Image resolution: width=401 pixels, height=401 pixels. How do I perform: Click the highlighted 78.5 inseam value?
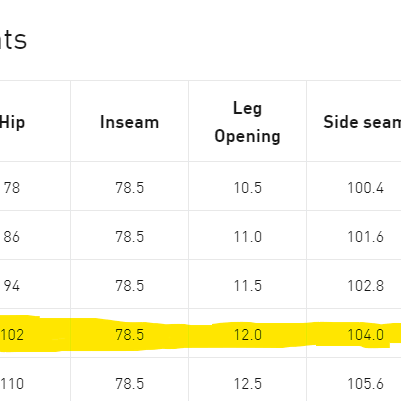(129, 335)
